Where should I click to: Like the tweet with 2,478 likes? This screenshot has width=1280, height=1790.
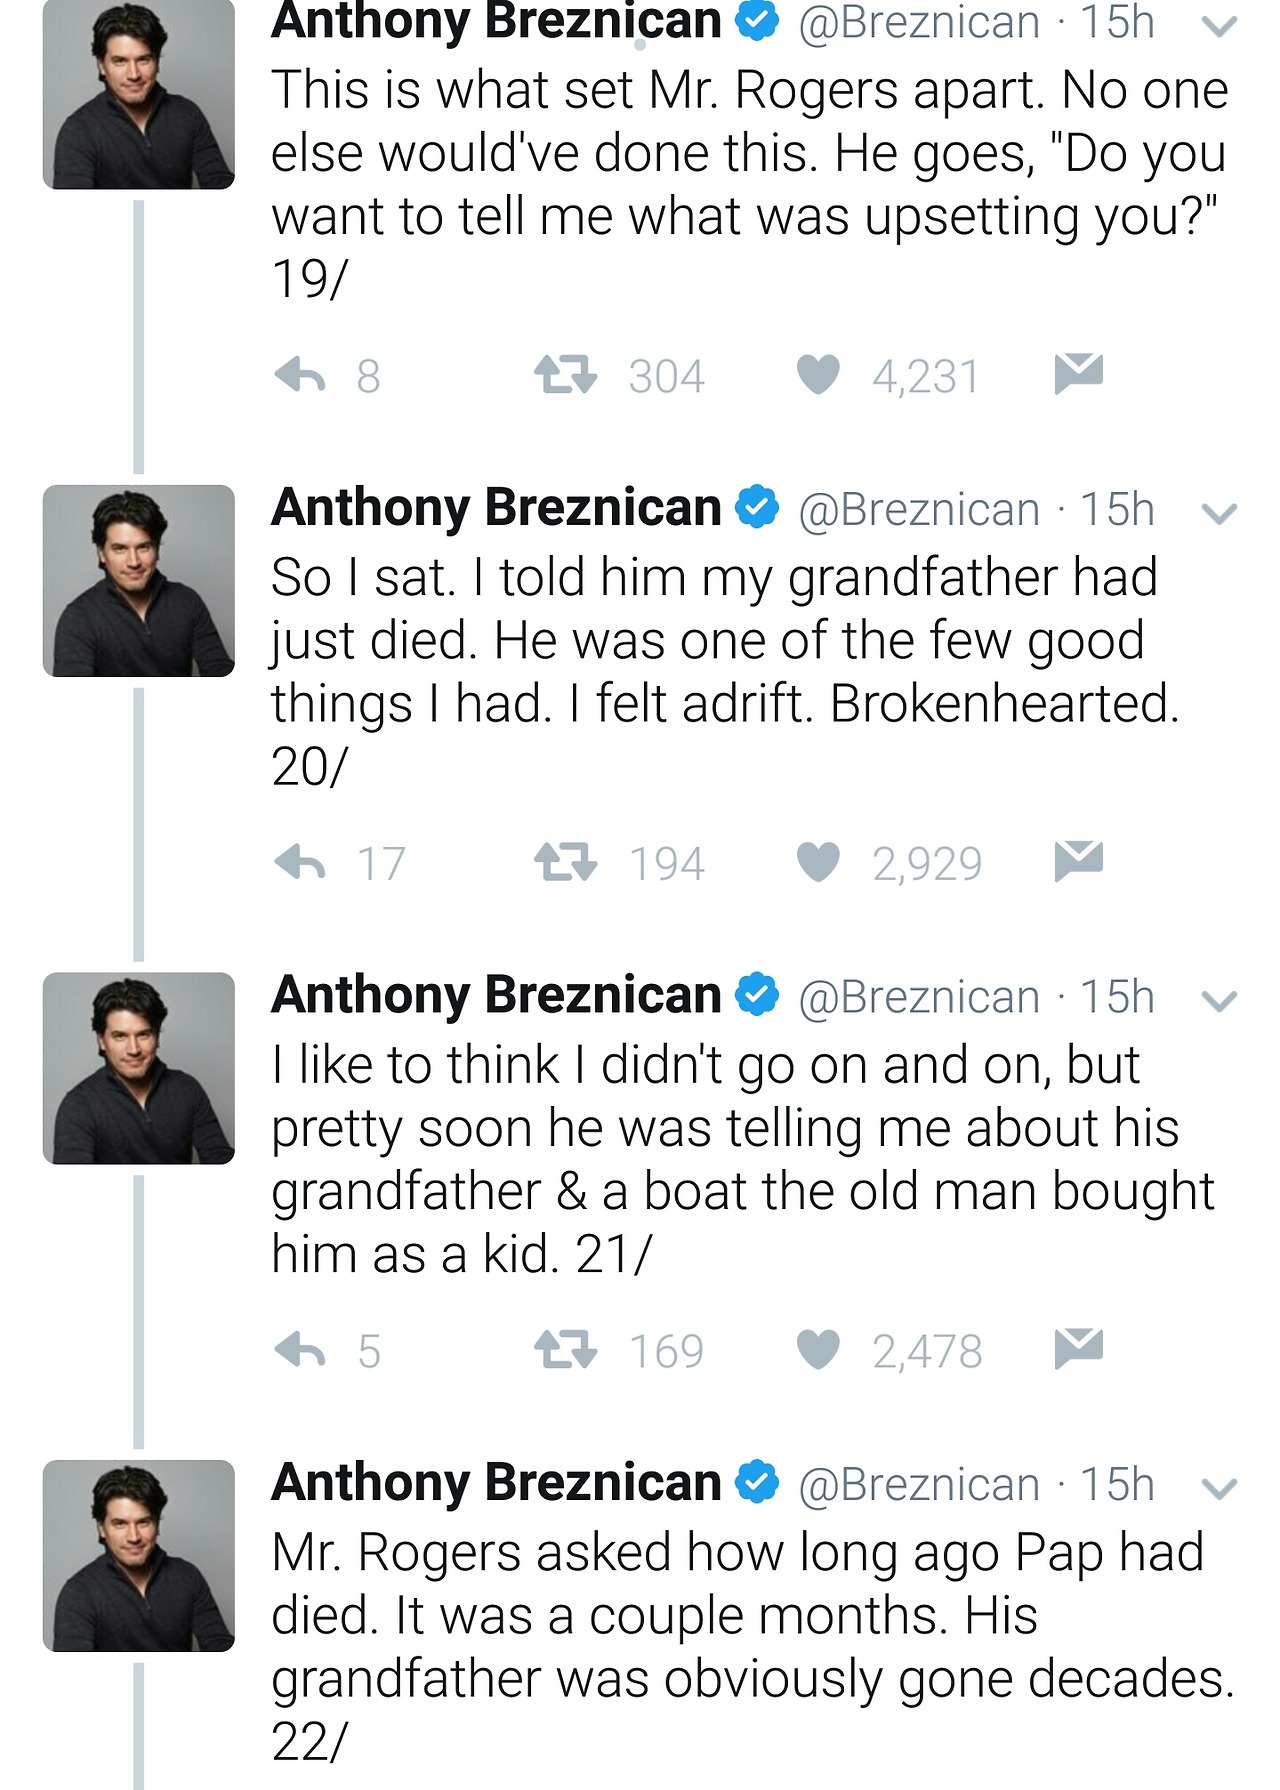pyautogui.click(x=818, y=1351)
